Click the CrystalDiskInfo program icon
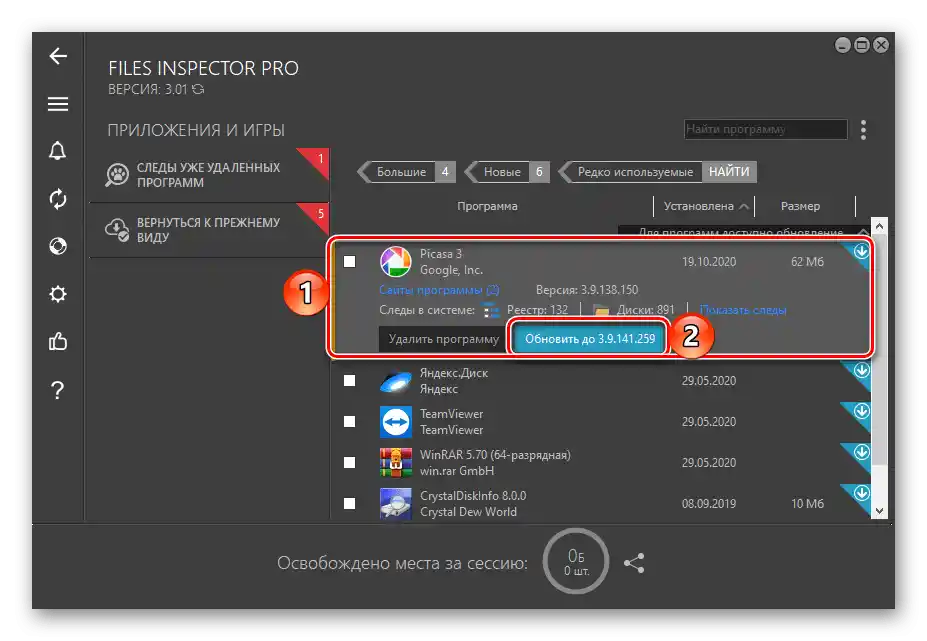927x641 pixels. point(396,503)
